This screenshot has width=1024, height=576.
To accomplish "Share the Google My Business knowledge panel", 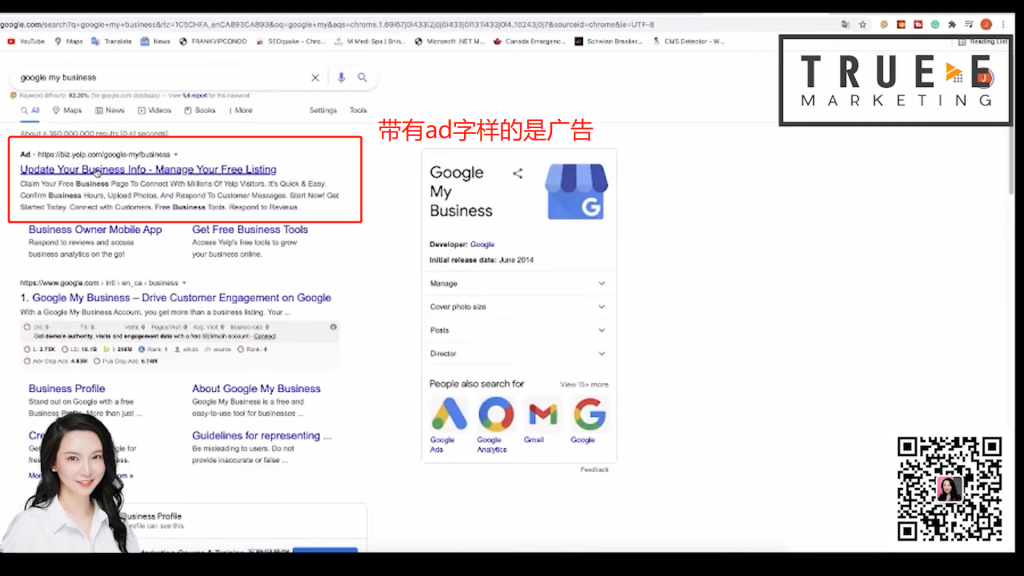I will 518,174.
